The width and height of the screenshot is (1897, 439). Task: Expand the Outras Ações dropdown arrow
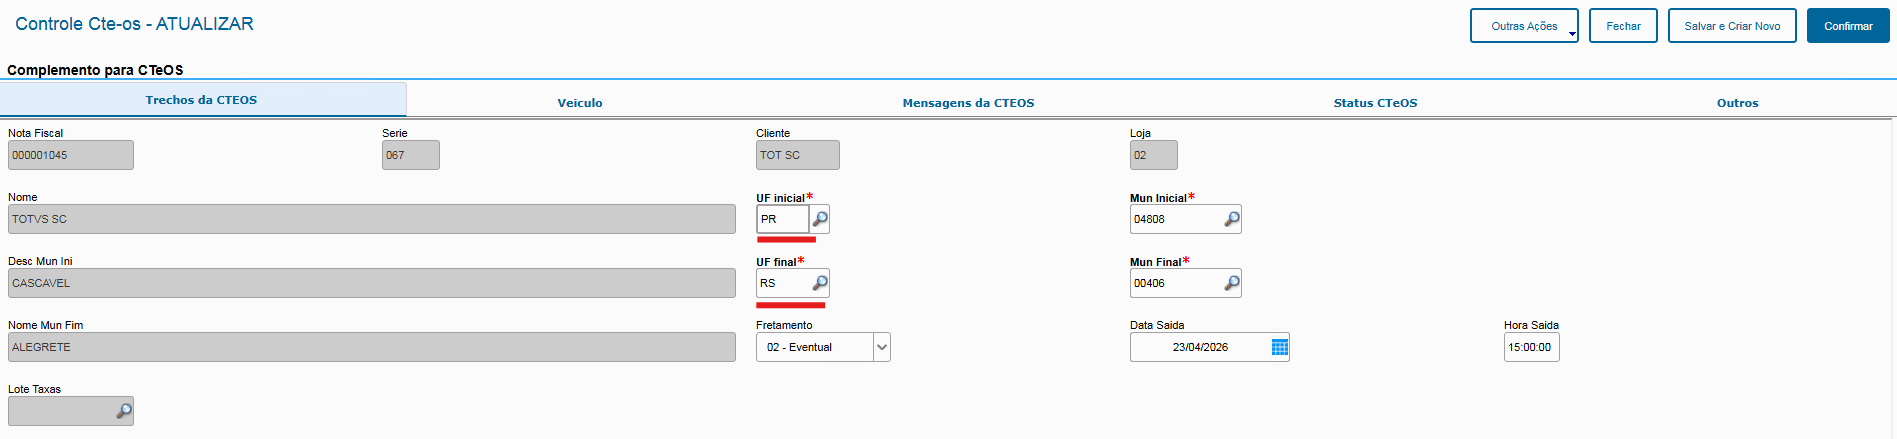coord(1572,34)
